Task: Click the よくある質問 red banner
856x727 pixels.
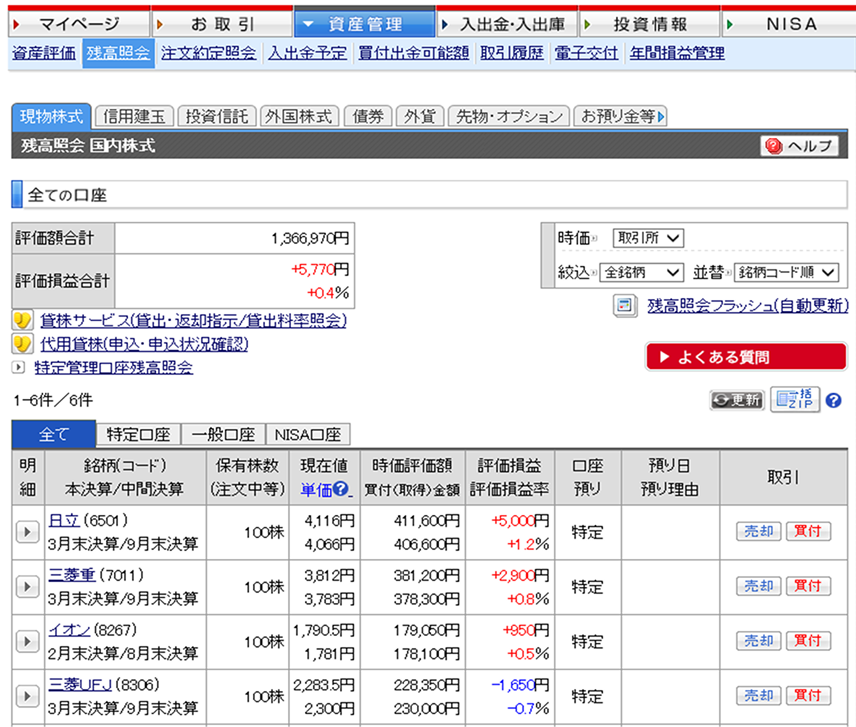Action: (x=746, y=357)
